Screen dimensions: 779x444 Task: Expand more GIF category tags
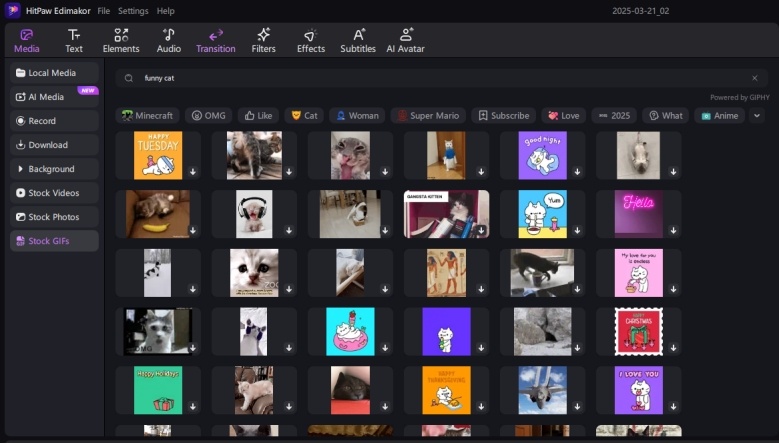pyautogui.click(x=756, y=115)
